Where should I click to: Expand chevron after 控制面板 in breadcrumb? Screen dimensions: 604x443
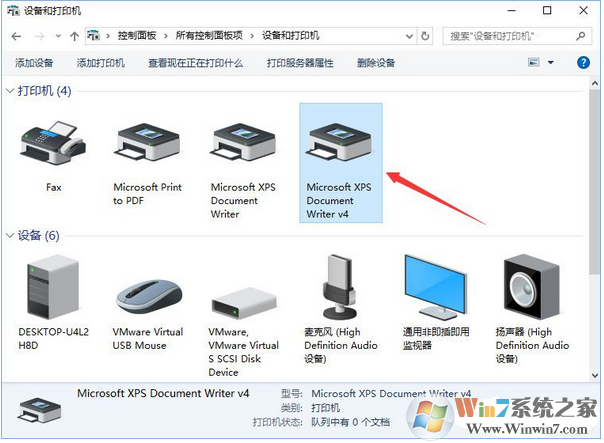point(166,36)
